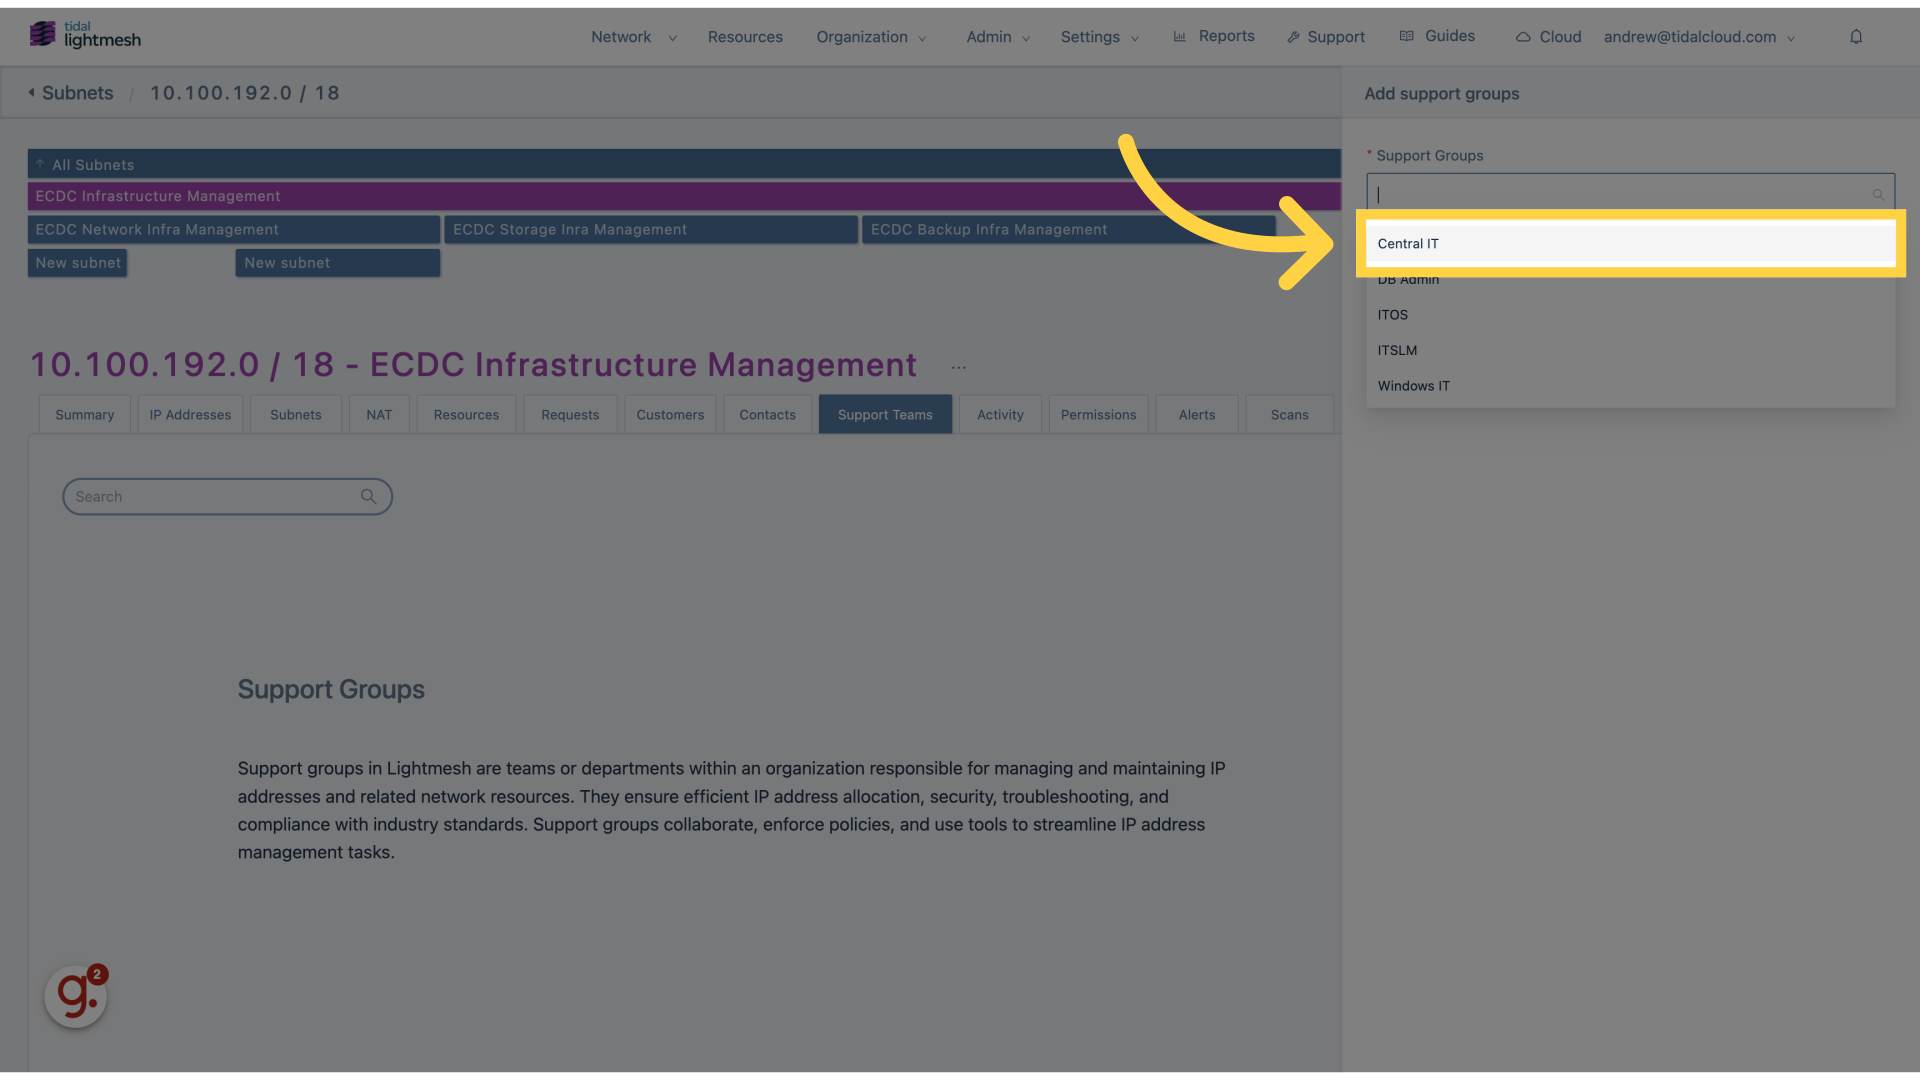Expand the Settings menu
Screen dimensions: 1920x1080
pos(1100,37)
